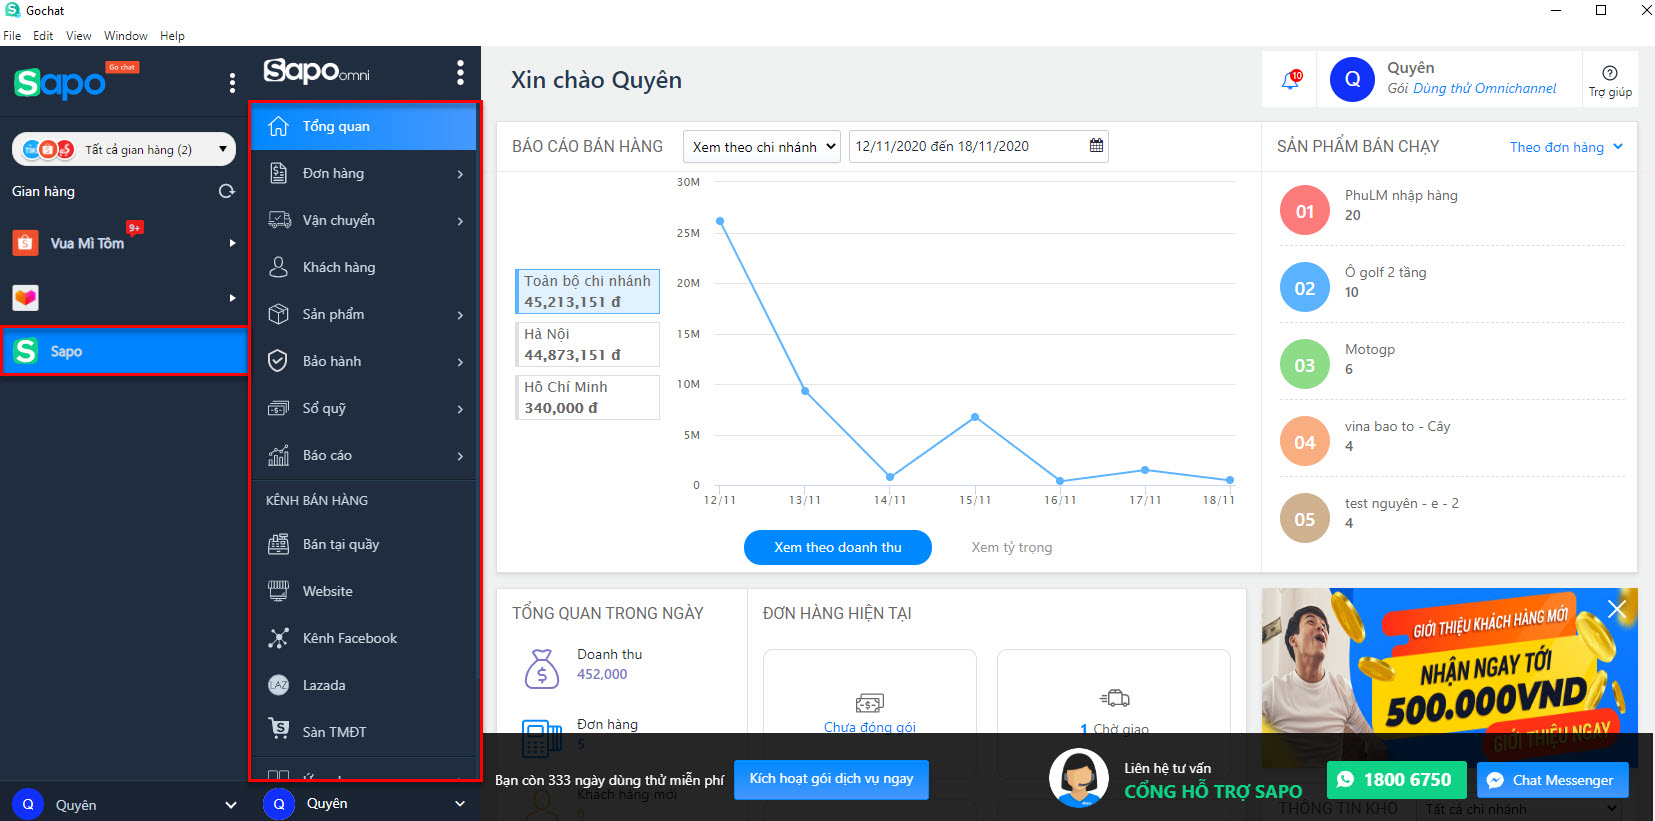Image resolution: width=1655 pixels, height=821 pixels.
Task: Open the Edit menu
Action: pyautogui.click(x=43, y=36)
